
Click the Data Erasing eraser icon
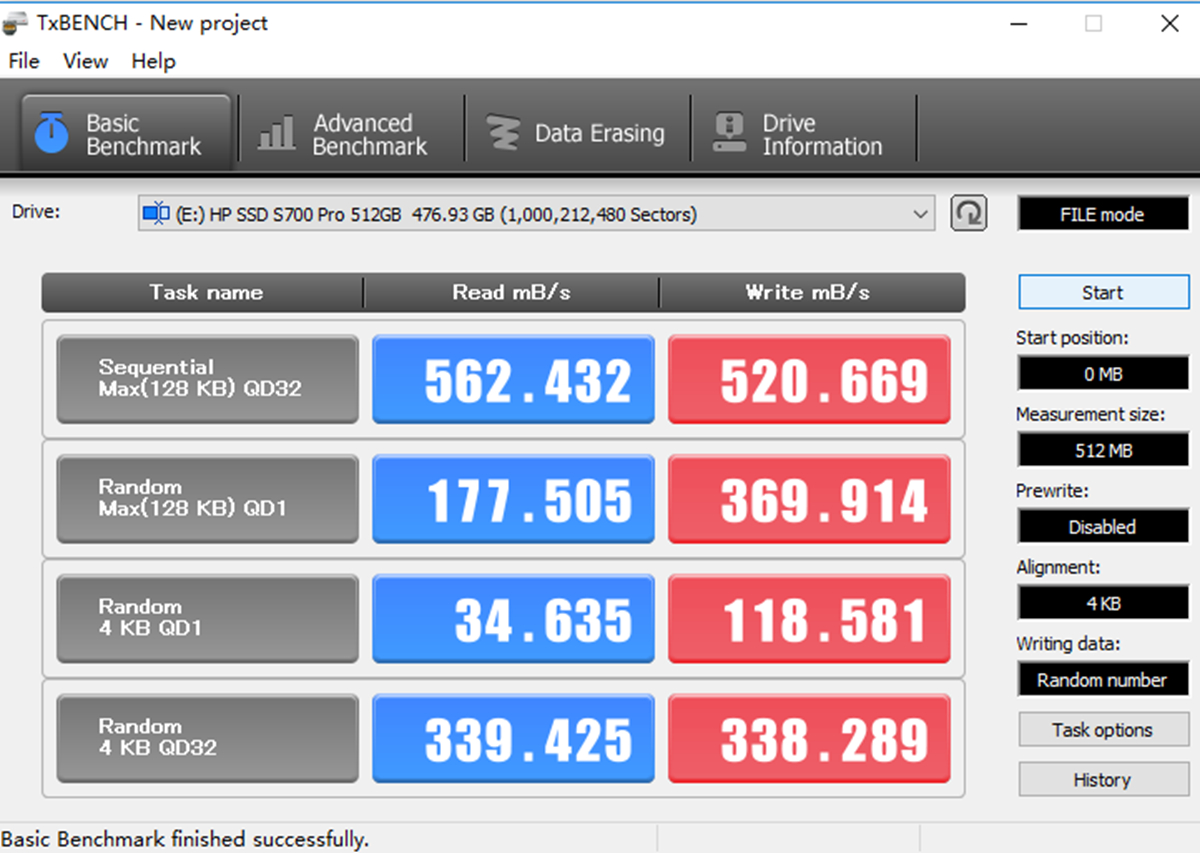pos(503,133)
